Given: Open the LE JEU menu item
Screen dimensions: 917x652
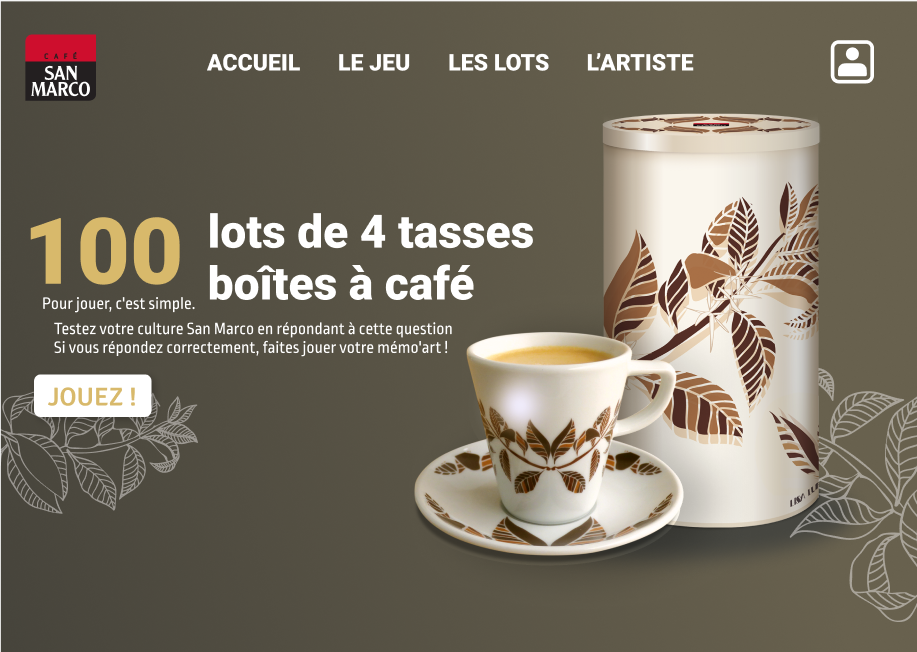Looking at the screenshot, I should pyautogui.click(x=374, y=63).
